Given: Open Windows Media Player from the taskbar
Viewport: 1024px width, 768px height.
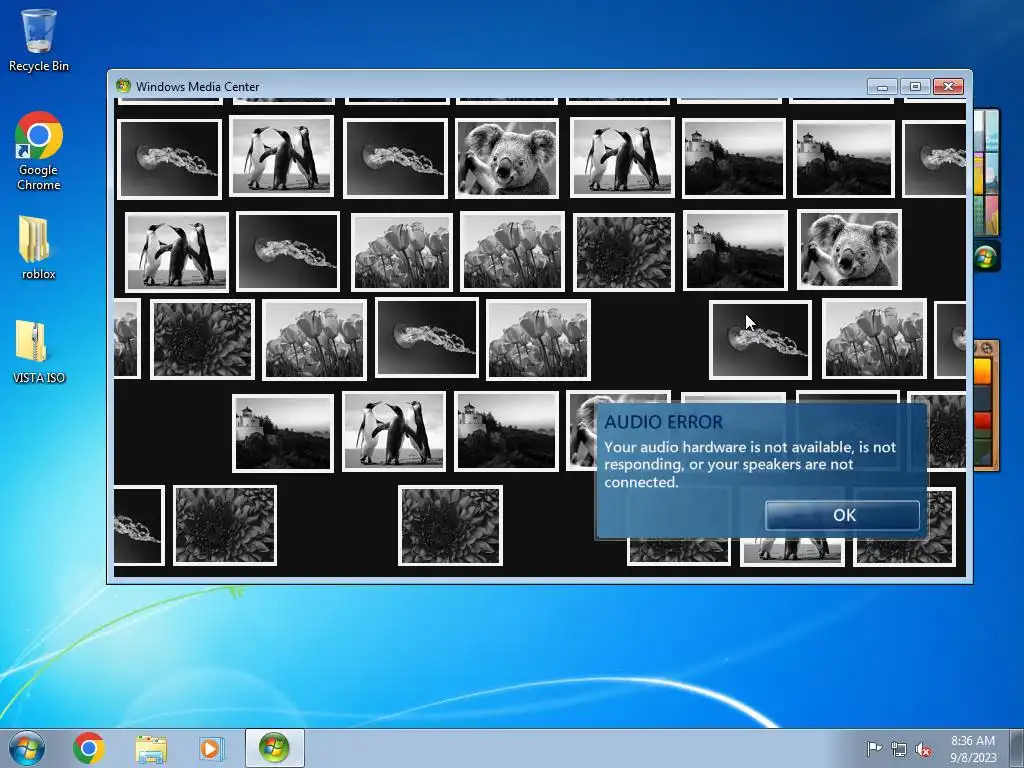Looking at the screenshot, I should [211, 748].
